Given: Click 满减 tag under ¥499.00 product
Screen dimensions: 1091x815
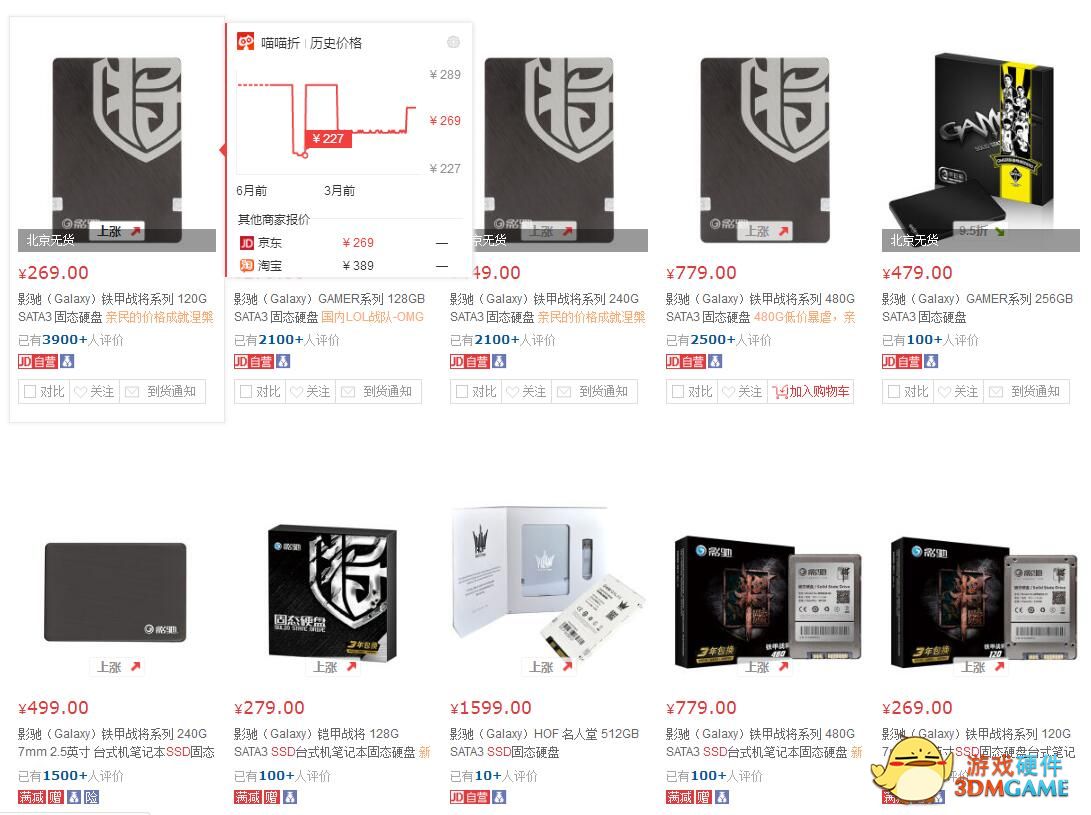Looking at the screenshot, I should click(32, 797).
